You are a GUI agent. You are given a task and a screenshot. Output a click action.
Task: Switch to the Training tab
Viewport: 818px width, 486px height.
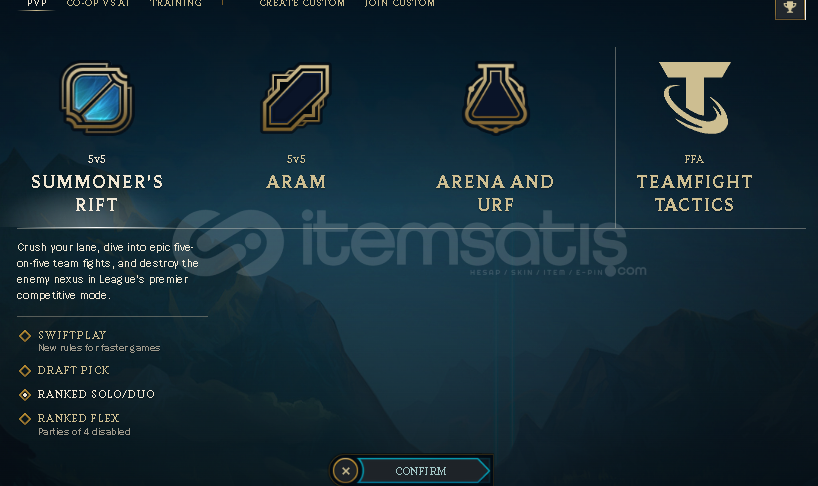tap(176, 4)
